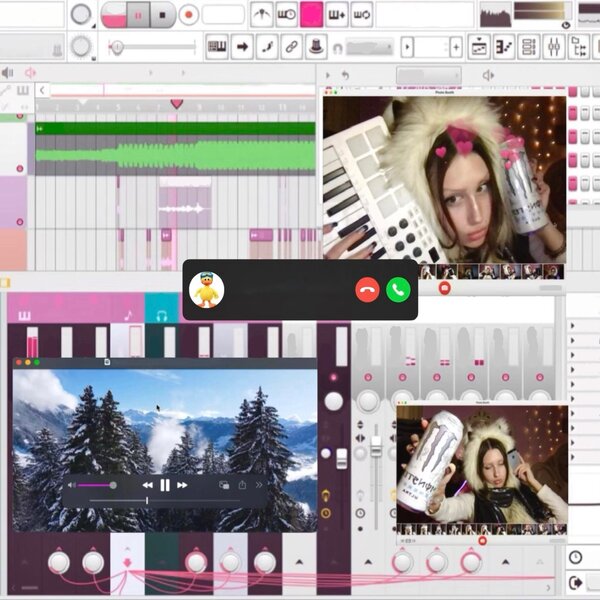Click the right arrow icon in toolbar
Screen dimensions: 600x600
tap(242, 47)
